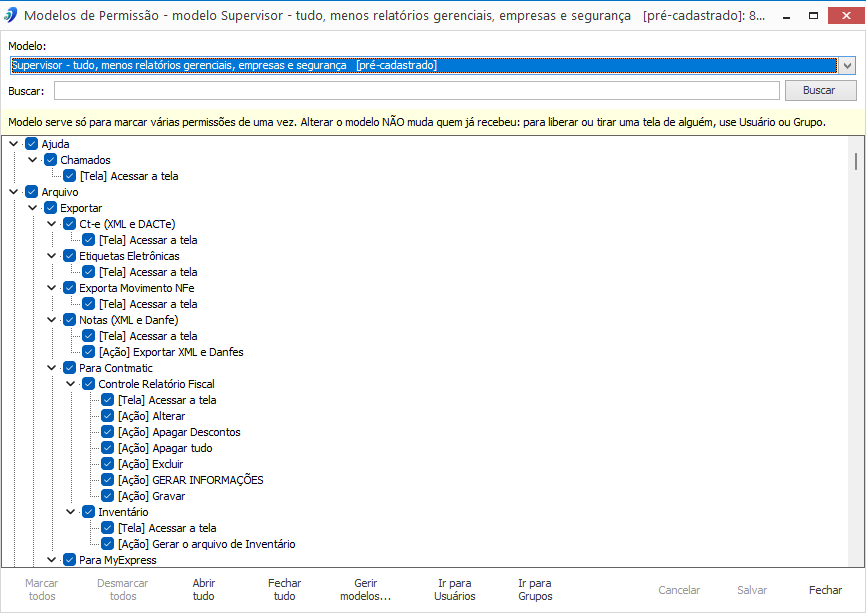The height and width of the screenshot is (613, 866).
Task: Uncheck the [Ação] Alterar permission
Action: 108,416
